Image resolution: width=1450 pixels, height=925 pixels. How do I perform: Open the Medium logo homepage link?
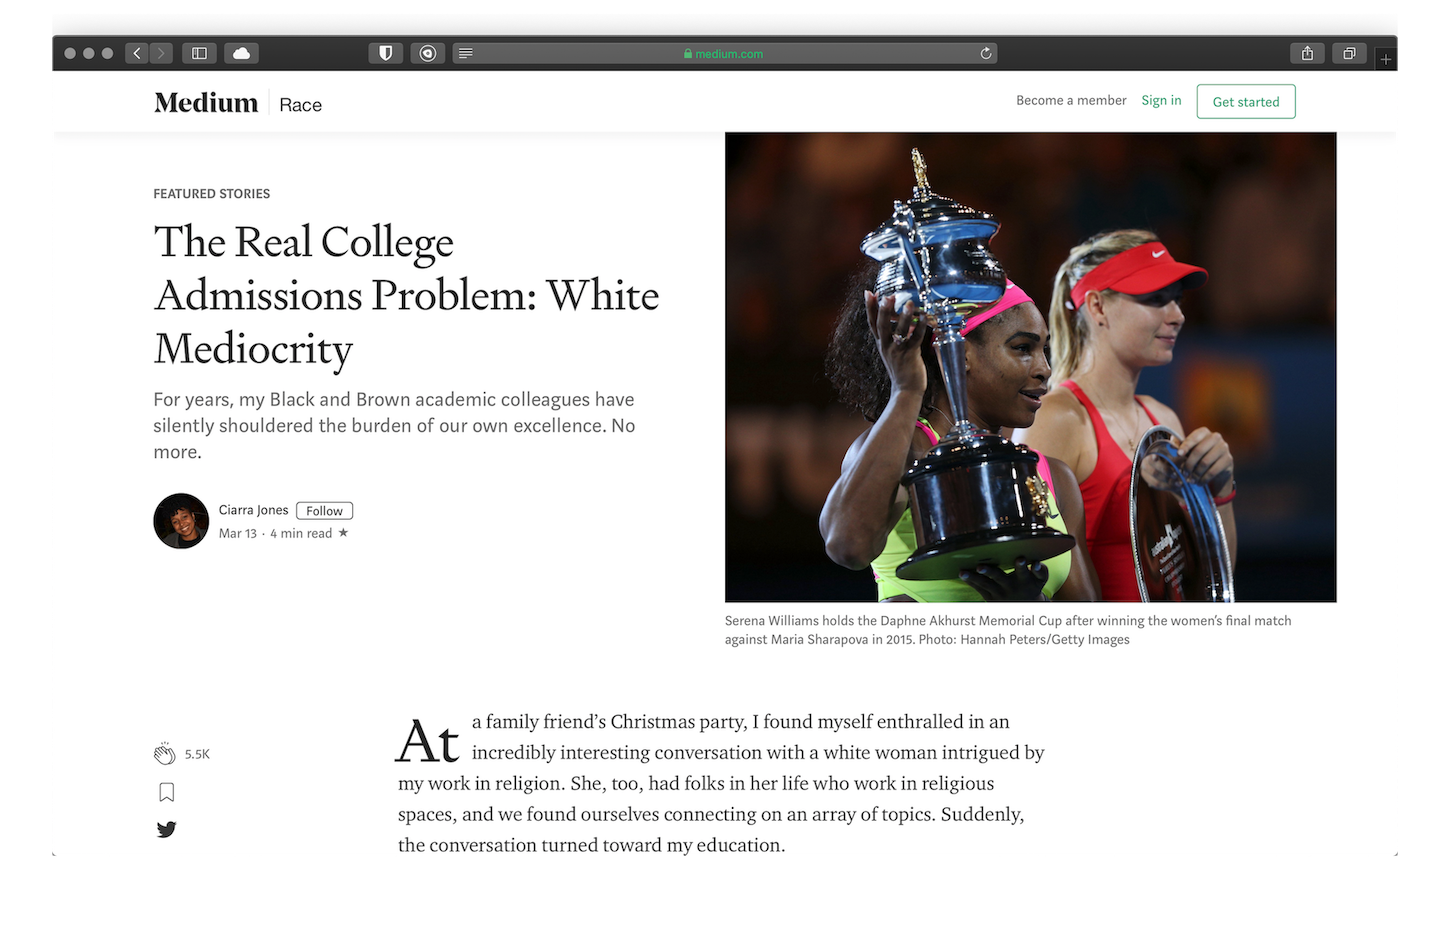[x=206, y=103]
